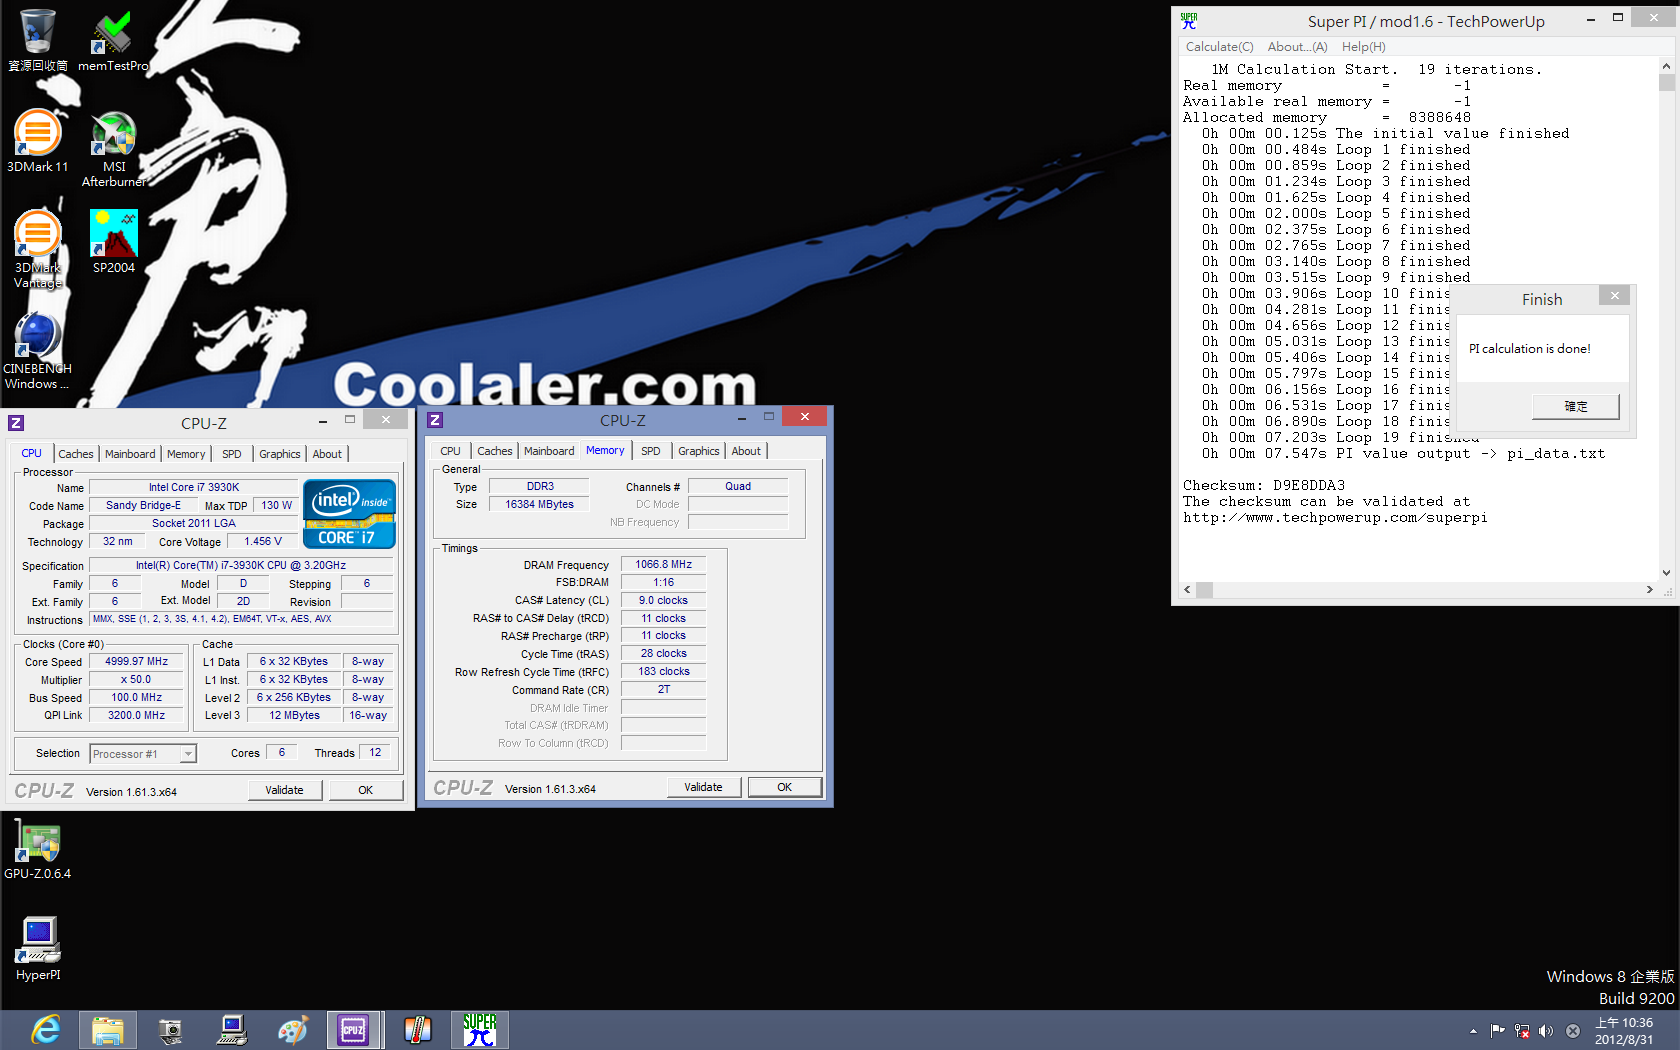Close the Finish dialog

1614,295
